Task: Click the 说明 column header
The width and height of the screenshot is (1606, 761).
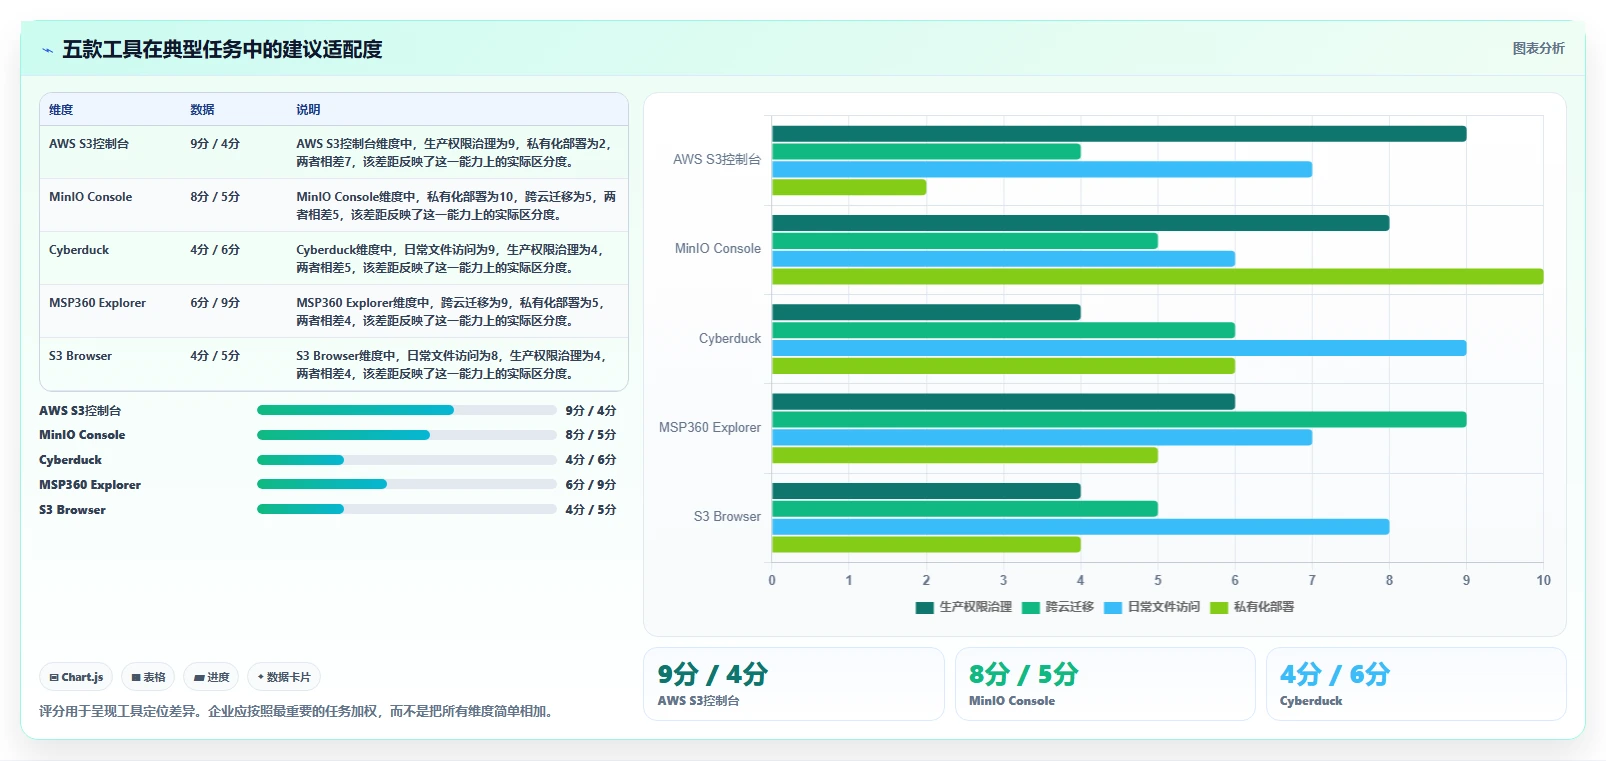Action: pos(308,110)
